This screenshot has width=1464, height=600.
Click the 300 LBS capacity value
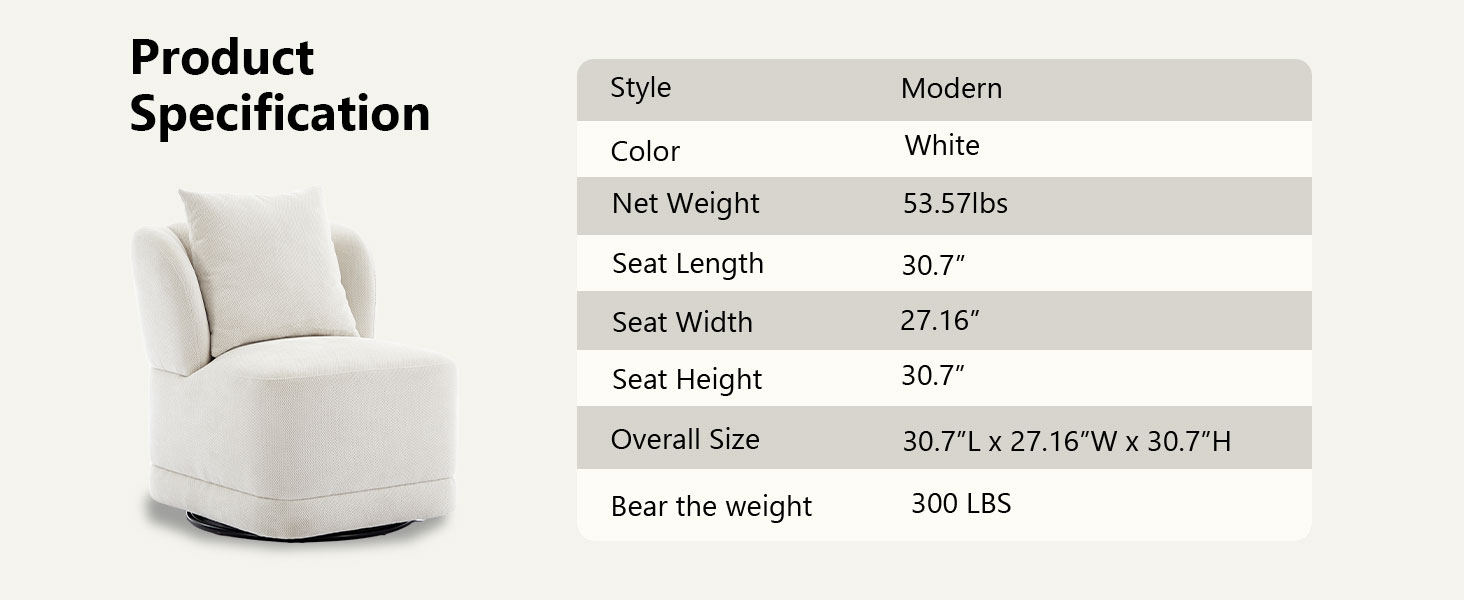click(x=961, y=503)
